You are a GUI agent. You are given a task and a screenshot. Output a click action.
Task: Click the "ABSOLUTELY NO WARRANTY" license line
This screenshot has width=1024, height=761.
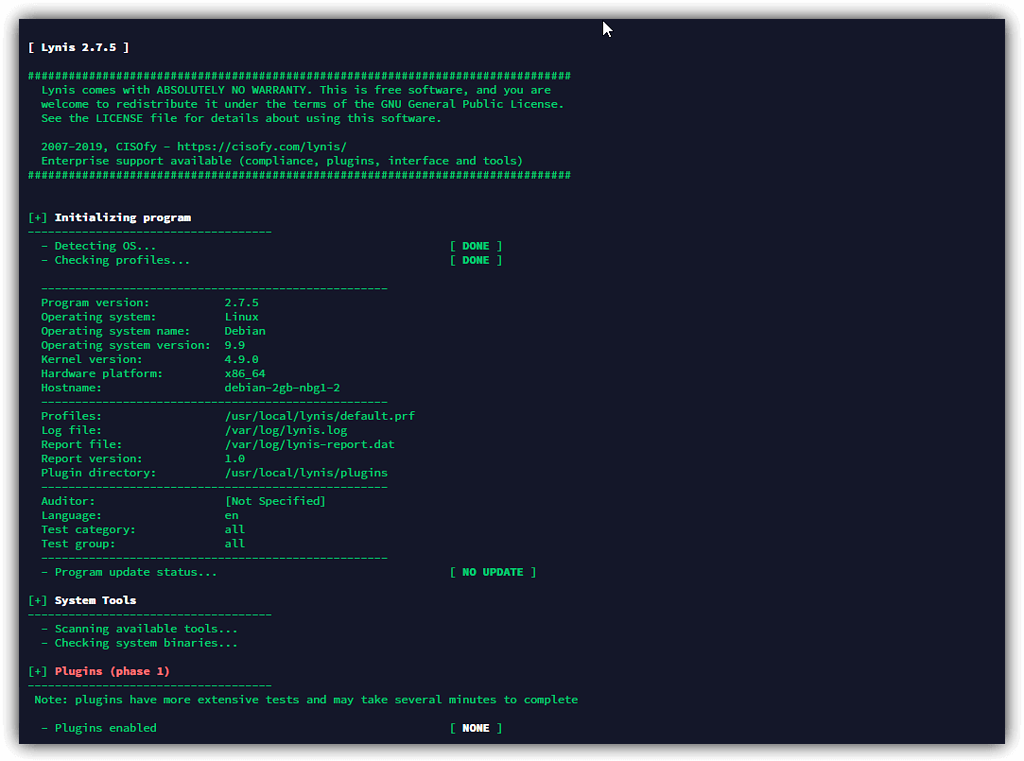click(296, 89)
